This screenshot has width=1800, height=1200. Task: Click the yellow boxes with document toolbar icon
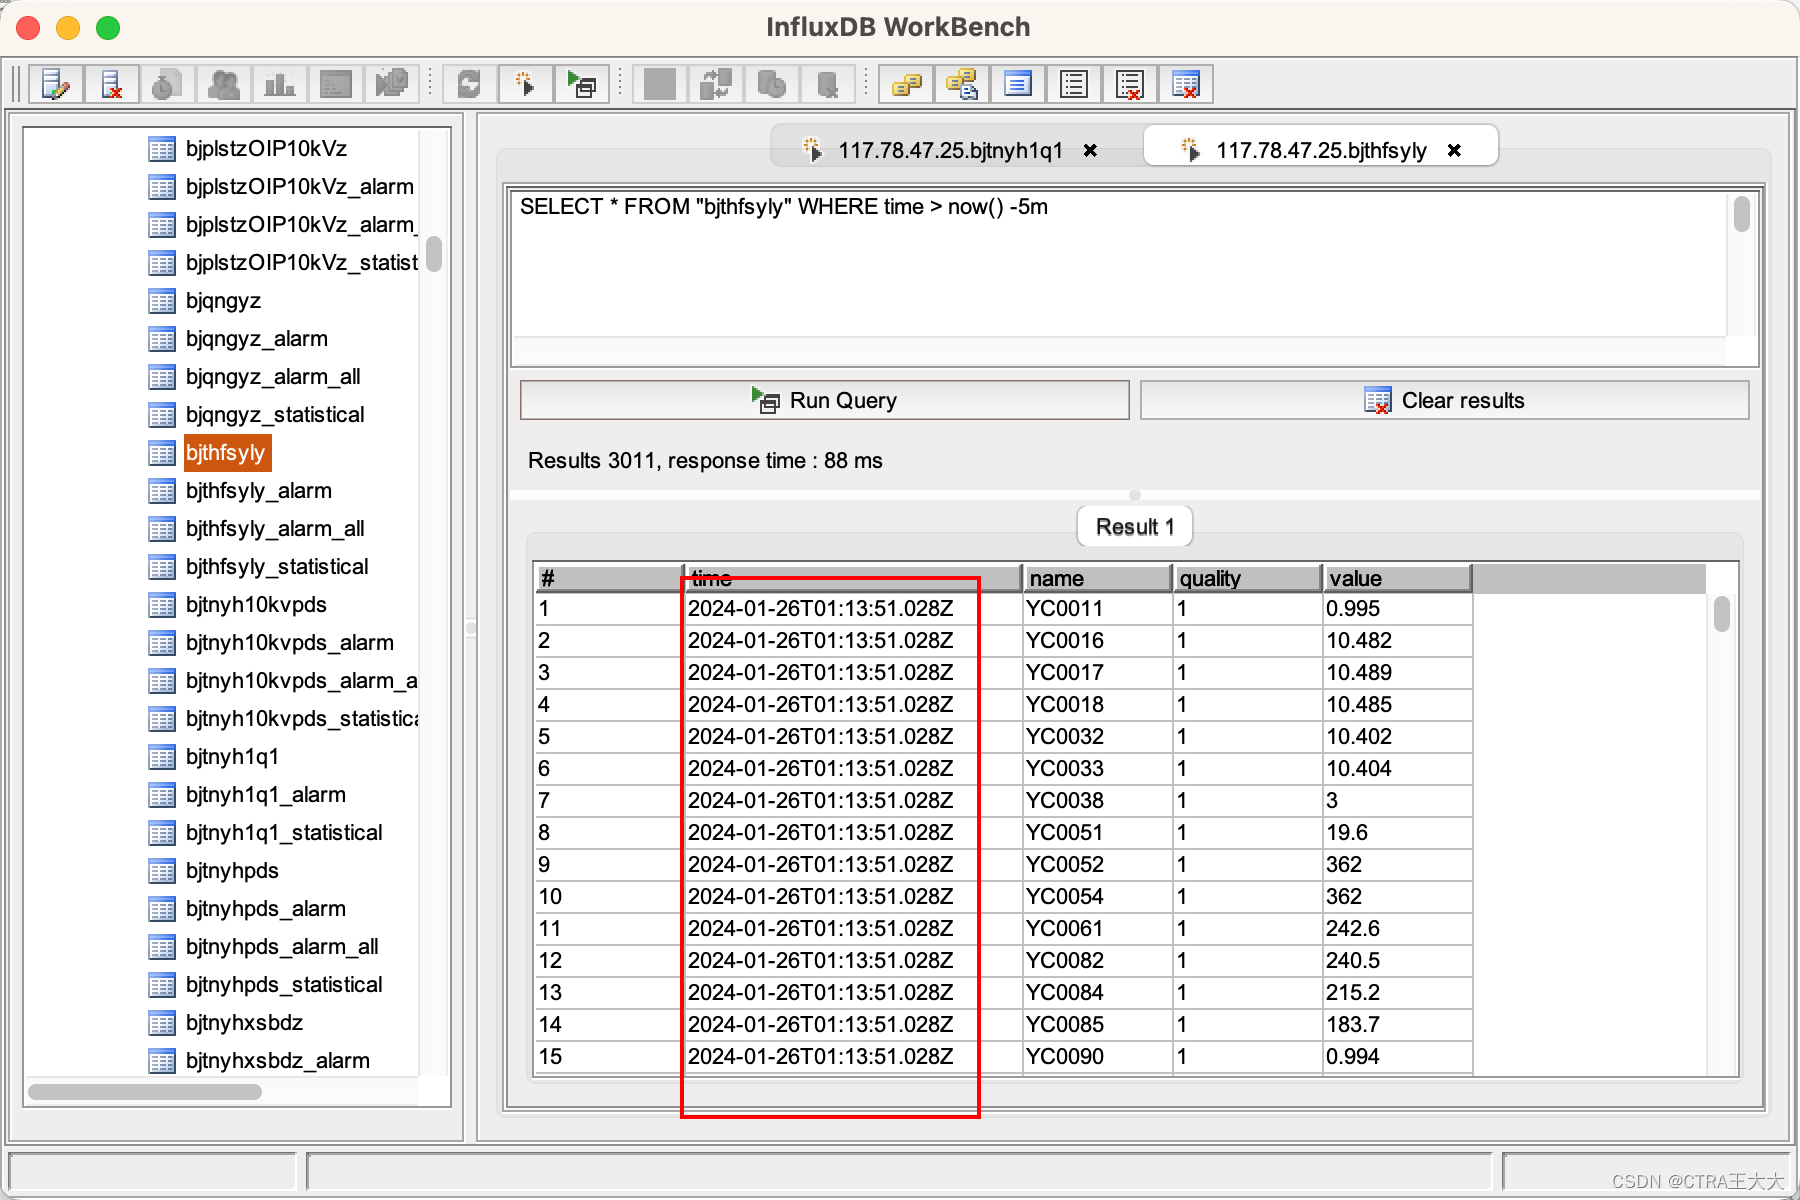coord(962,84)
